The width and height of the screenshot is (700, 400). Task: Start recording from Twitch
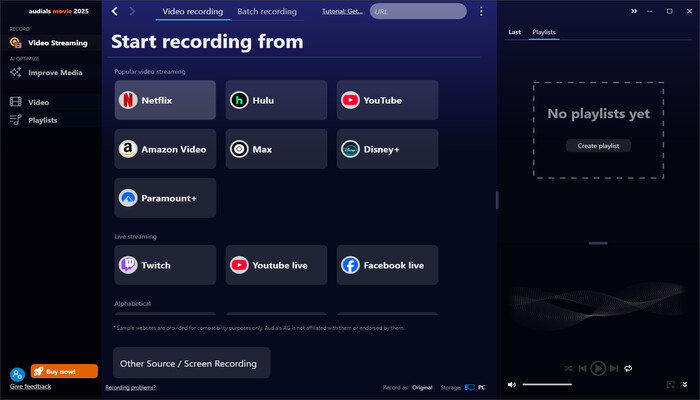click(x=165, y=265)
